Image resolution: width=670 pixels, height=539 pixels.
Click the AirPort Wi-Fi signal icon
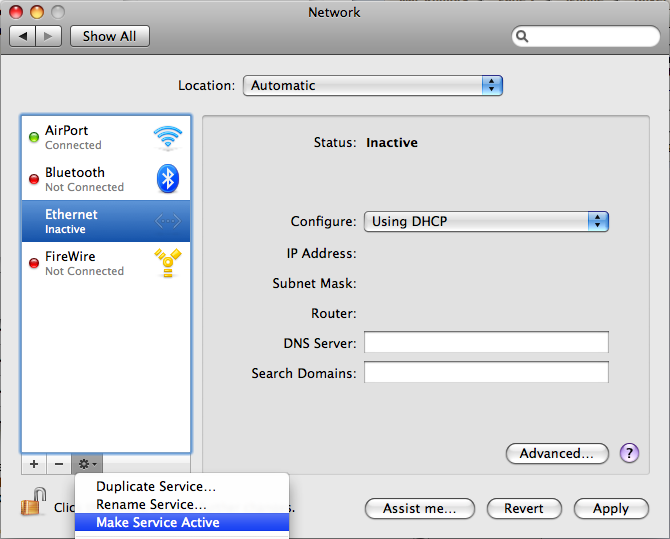[168, 138]
